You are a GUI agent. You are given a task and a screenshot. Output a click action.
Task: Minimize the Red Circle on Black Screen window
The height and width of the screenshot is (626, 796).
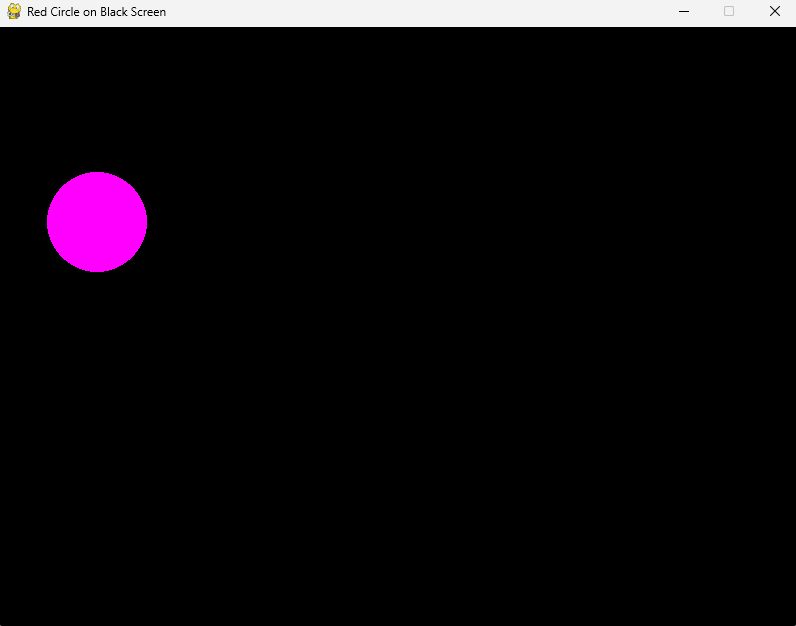(x=684, y=12)
